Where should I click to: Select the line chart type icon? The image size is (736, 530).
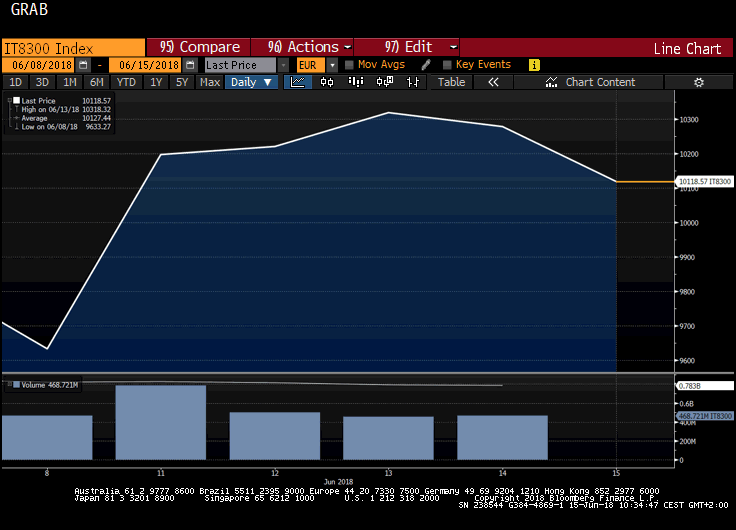pyautogui.click(x=298, y=82)
